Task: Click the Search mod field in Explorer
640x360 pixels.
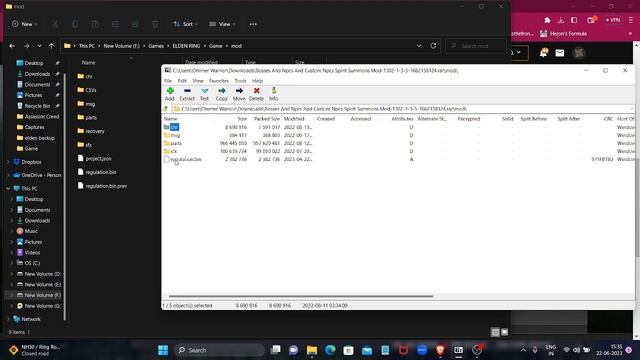Action: 476,46
